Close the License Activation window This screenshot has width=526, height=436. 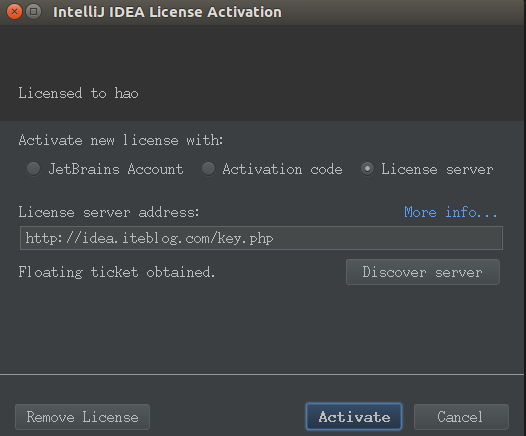pyautogui.click(x=14, y=12)
